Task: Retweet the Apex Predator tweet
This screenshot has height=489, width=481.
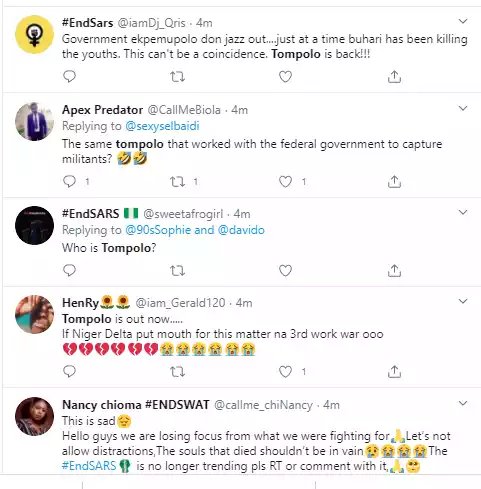Action: [177, 182]
